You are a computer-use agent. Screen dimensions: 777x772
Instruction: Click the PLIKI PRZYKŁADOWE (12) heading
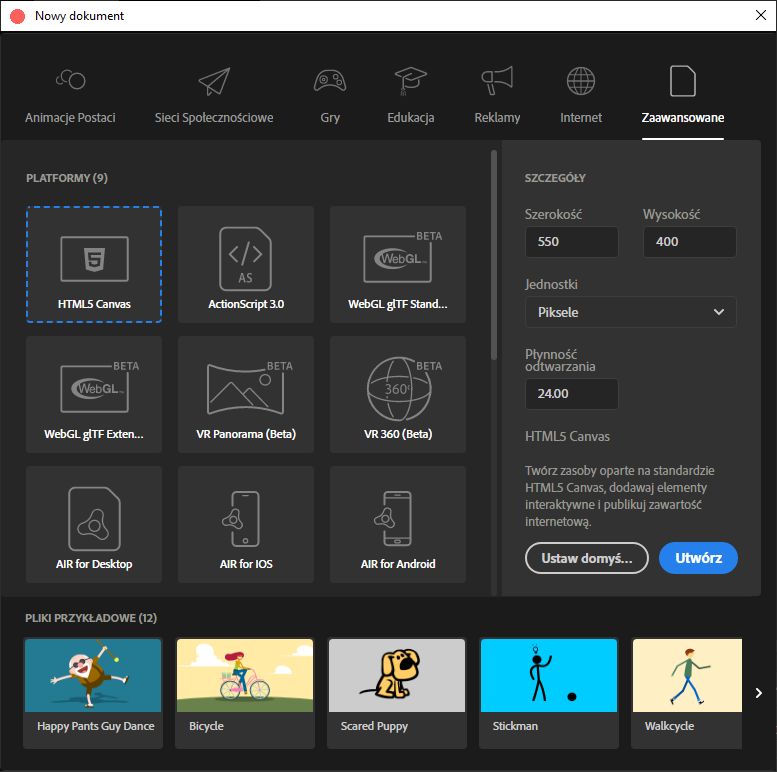[91, 618]
